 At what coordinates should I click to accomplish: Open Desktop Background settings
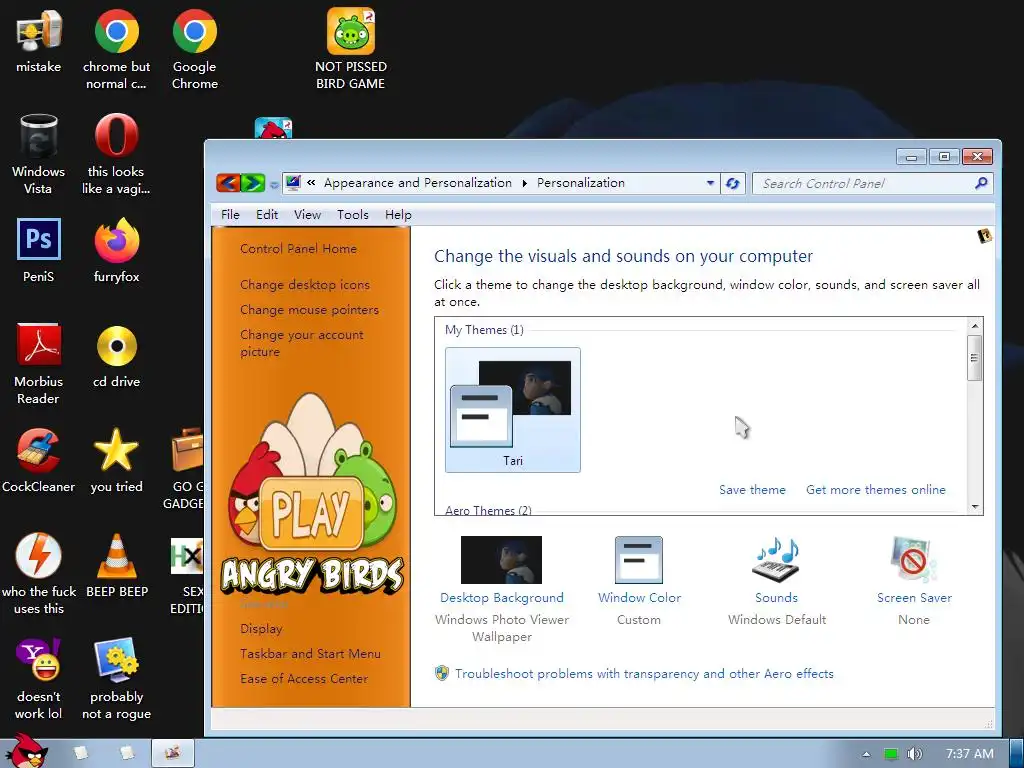[502, 569]
